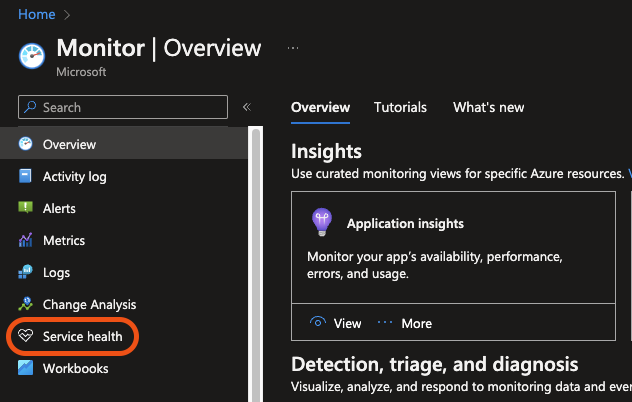
Task: Click the Detection, triage, and diagnosis heading
Action: pyautogui.click(x=434, y=365)
